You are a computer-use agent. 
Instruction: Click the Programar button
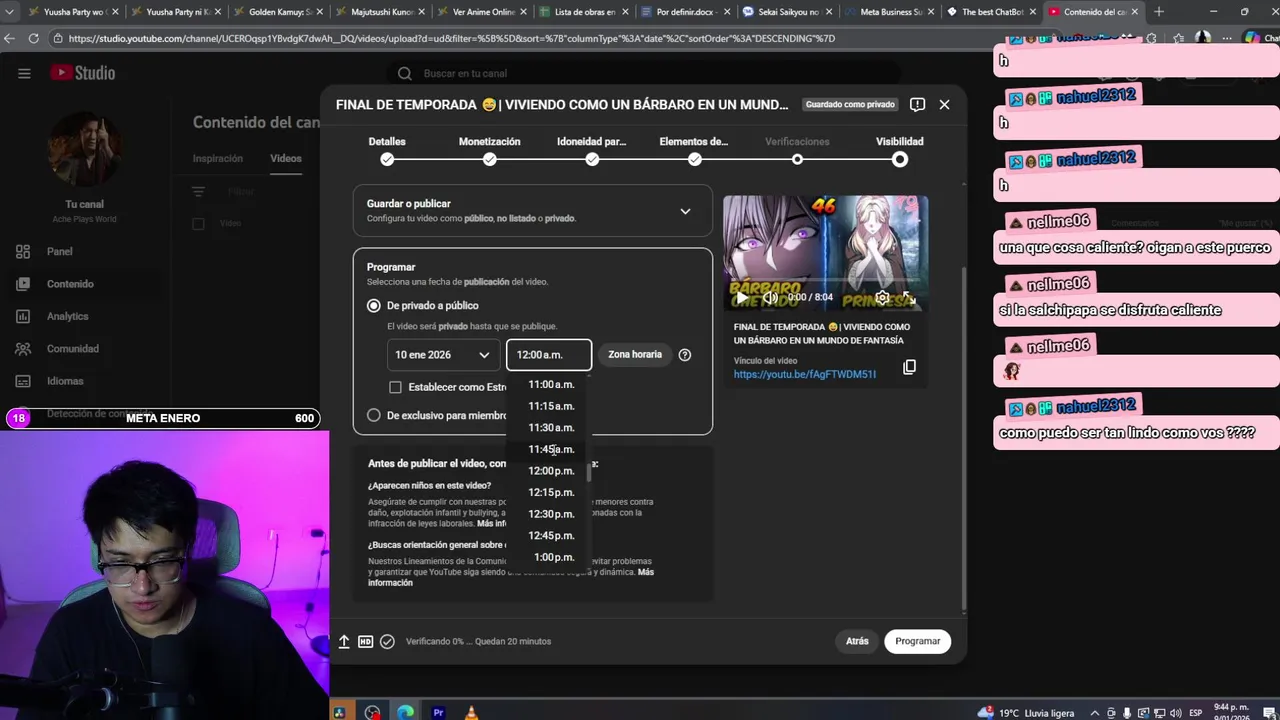[918, 641]
